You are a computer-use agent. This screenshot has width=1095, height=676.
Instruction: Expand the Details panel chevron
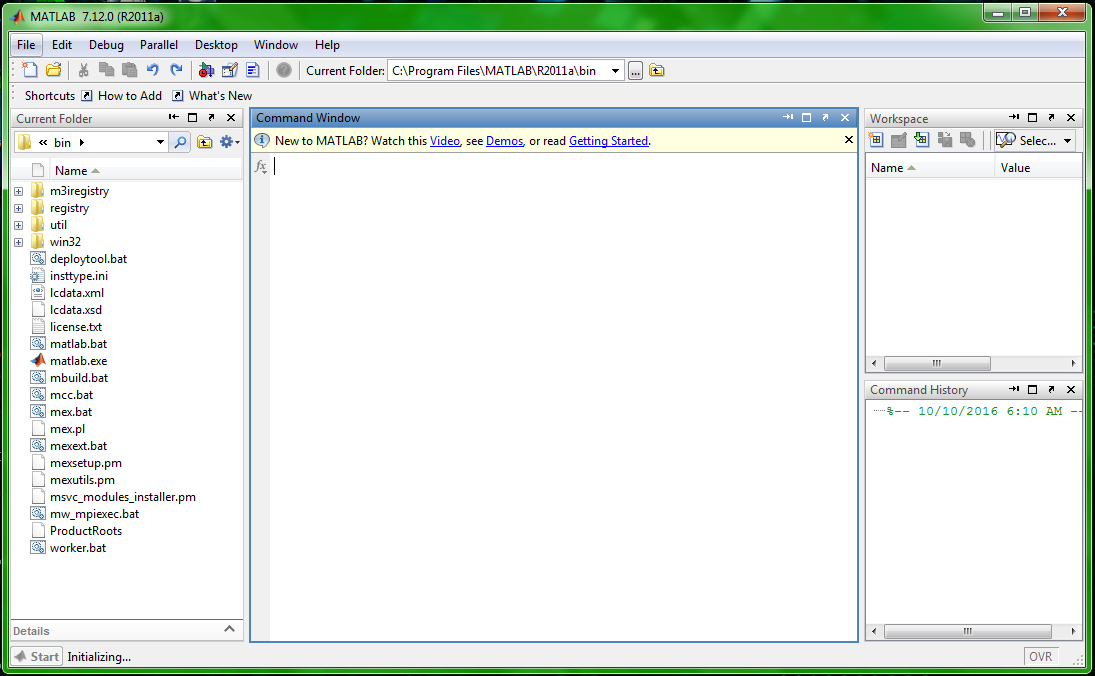pos(229,629)
